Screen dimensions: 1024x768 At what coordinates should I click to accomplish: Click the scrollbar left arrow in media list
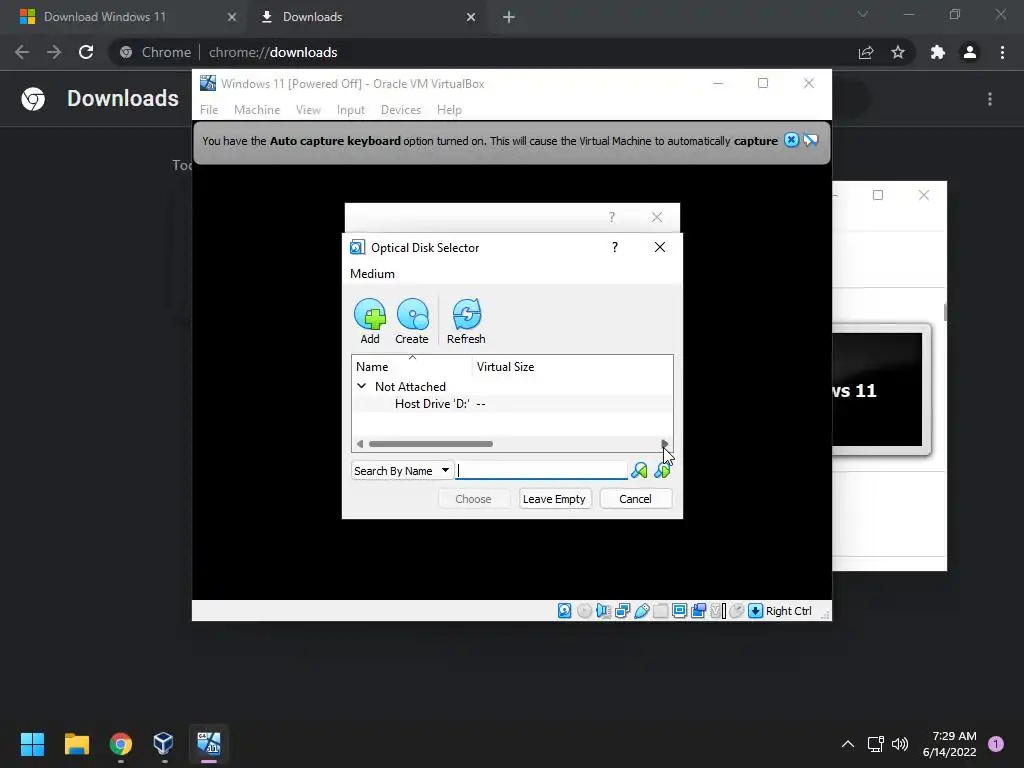pyautogui.click(x=359, y=444)
